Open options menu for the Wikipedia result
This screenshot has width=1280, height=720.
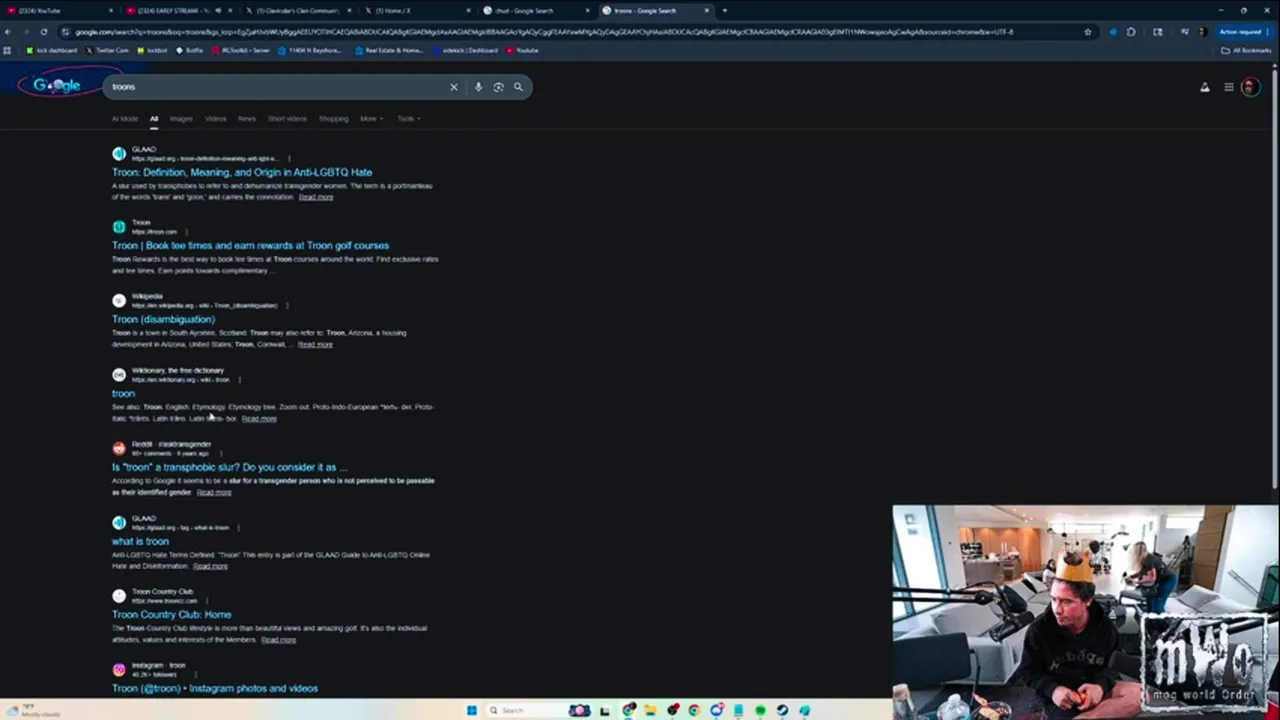click(x=287, y=305)
